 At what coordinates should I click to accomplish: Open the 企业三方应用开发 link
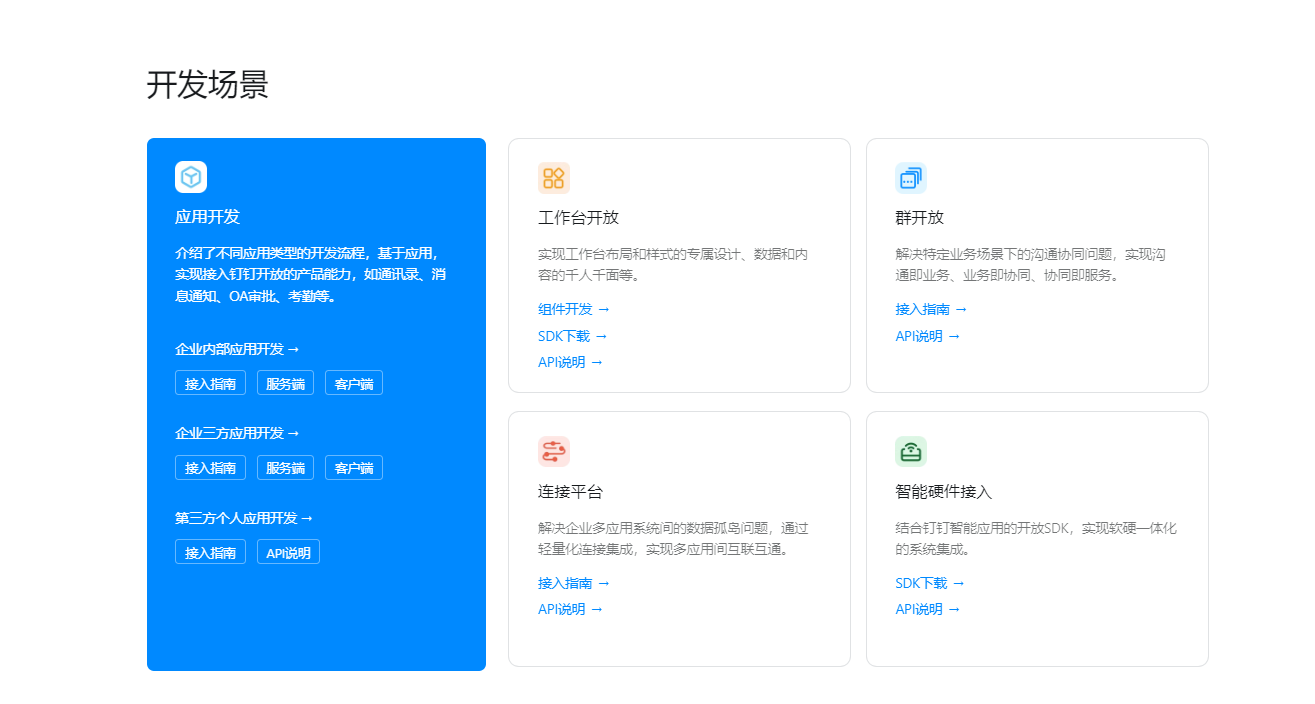pos(237,433)
